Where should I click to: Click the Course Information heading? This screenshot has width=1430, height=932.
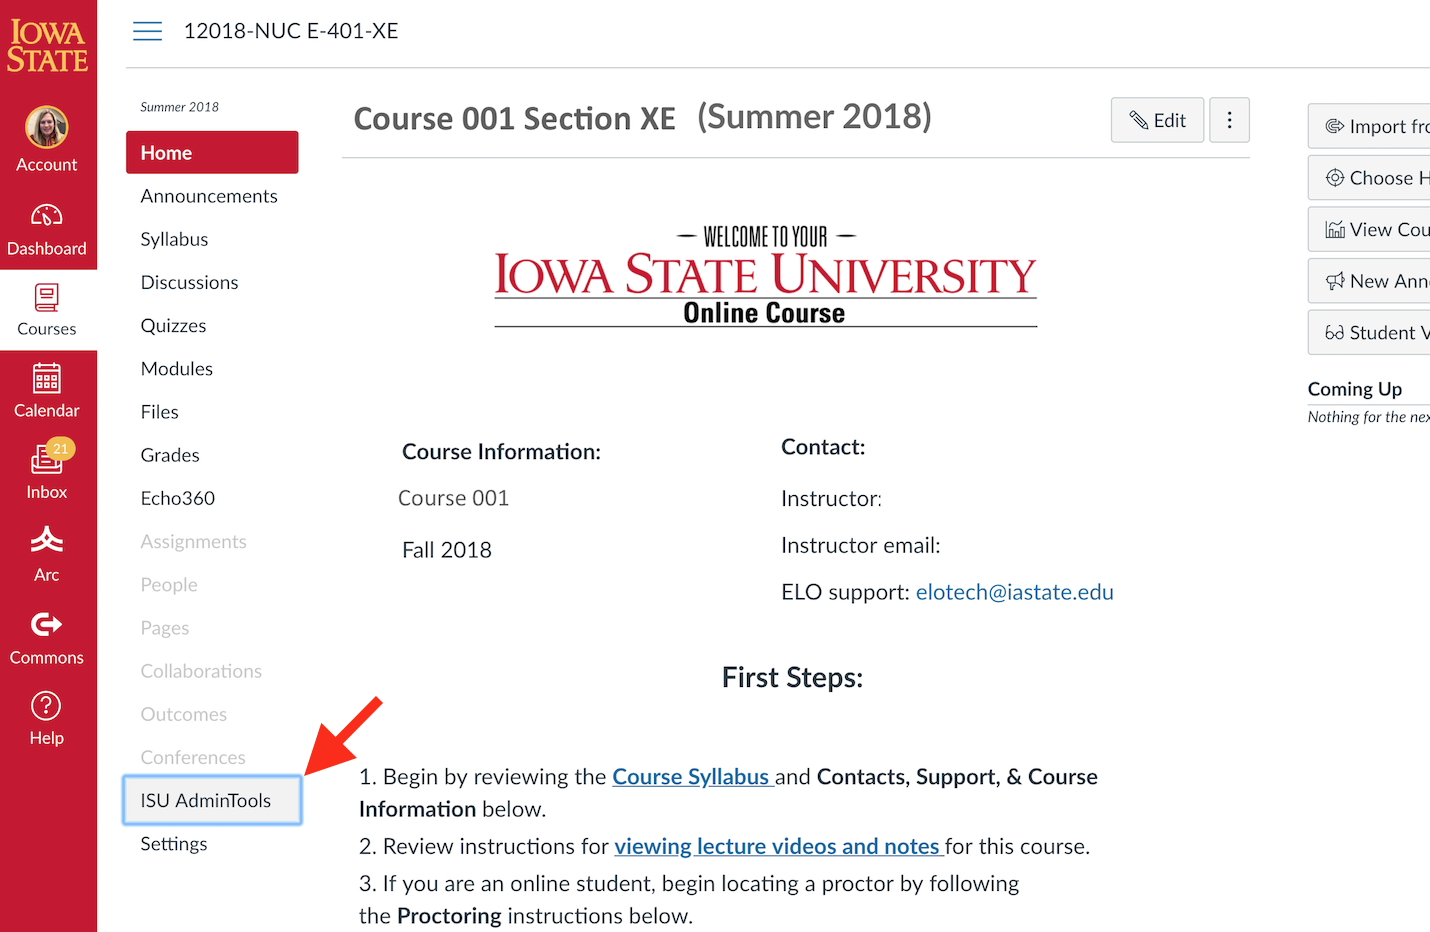tap(501, 452)
